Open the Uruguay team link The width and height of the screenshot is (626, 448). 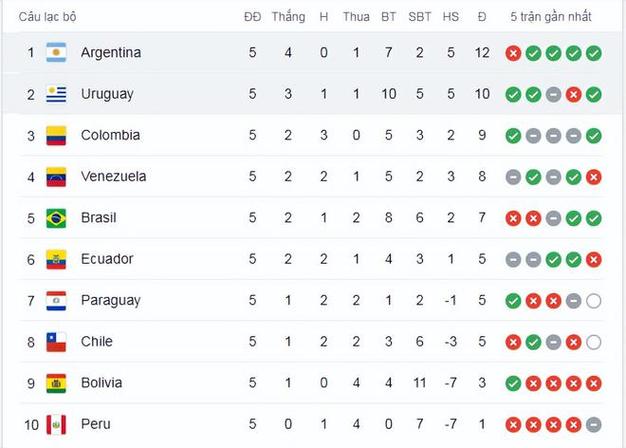point(107,94)
